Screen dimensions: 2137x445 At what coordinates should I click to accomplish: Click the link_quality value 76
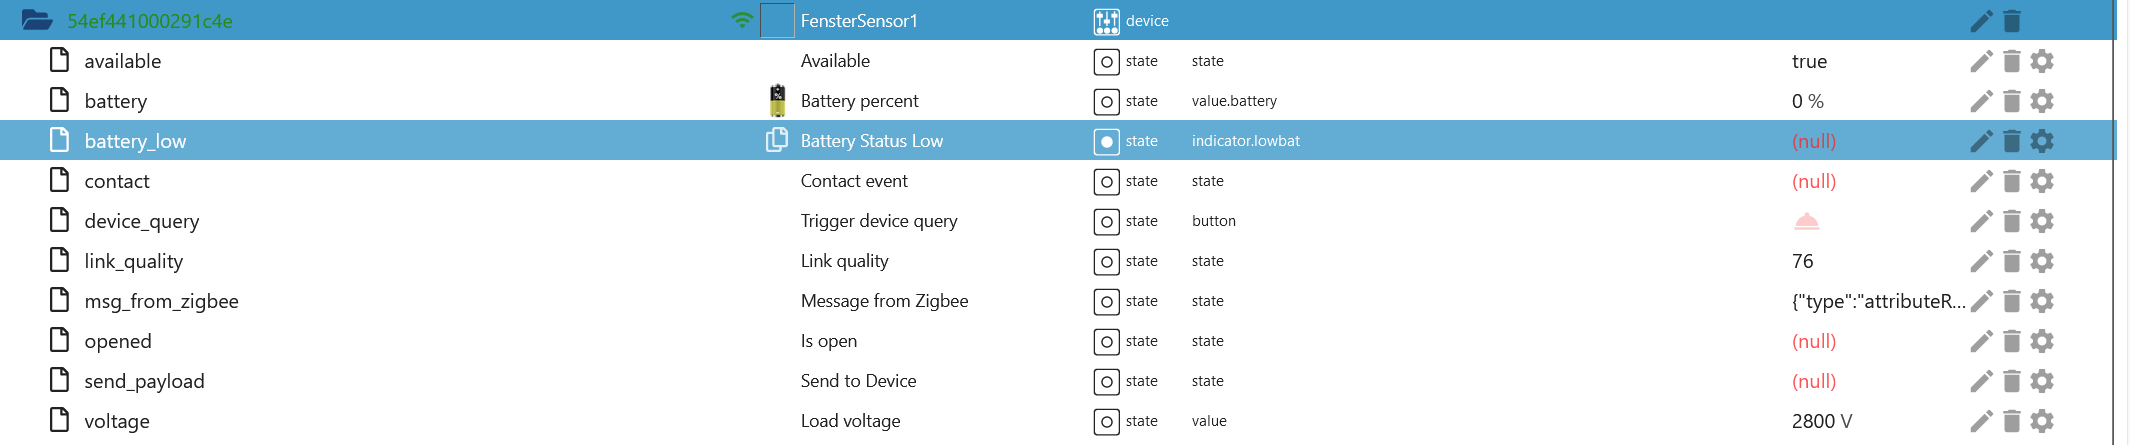(x=1802, y=261)
